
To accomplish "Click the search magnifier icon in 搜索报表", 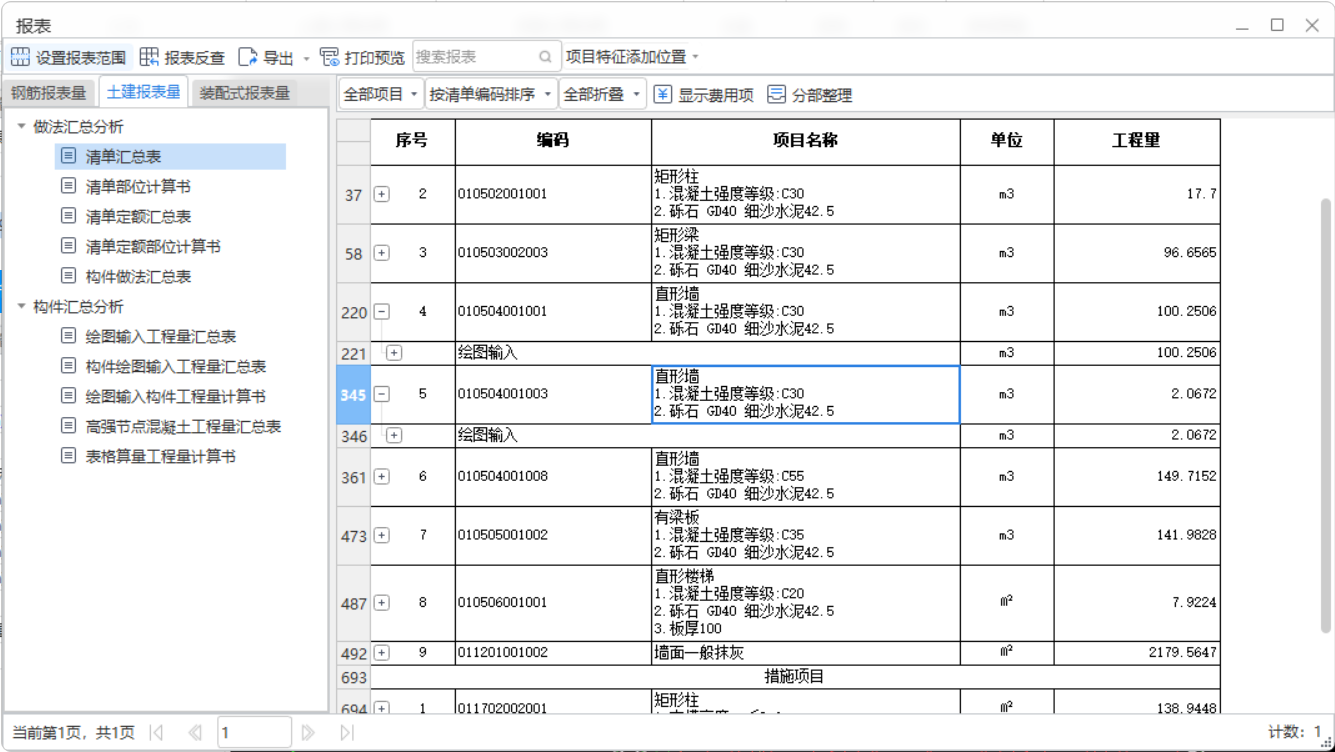I will point(545,57).
